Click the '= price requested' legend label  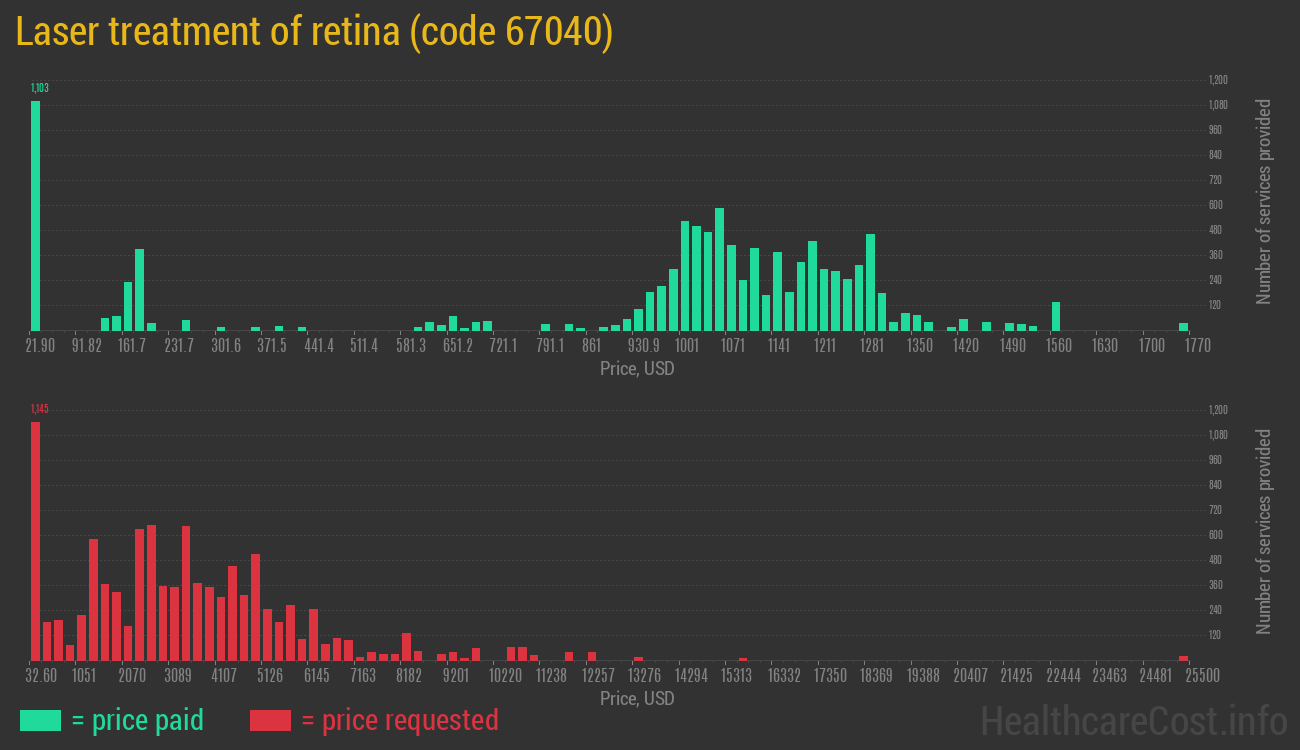(x=399, y=720)
